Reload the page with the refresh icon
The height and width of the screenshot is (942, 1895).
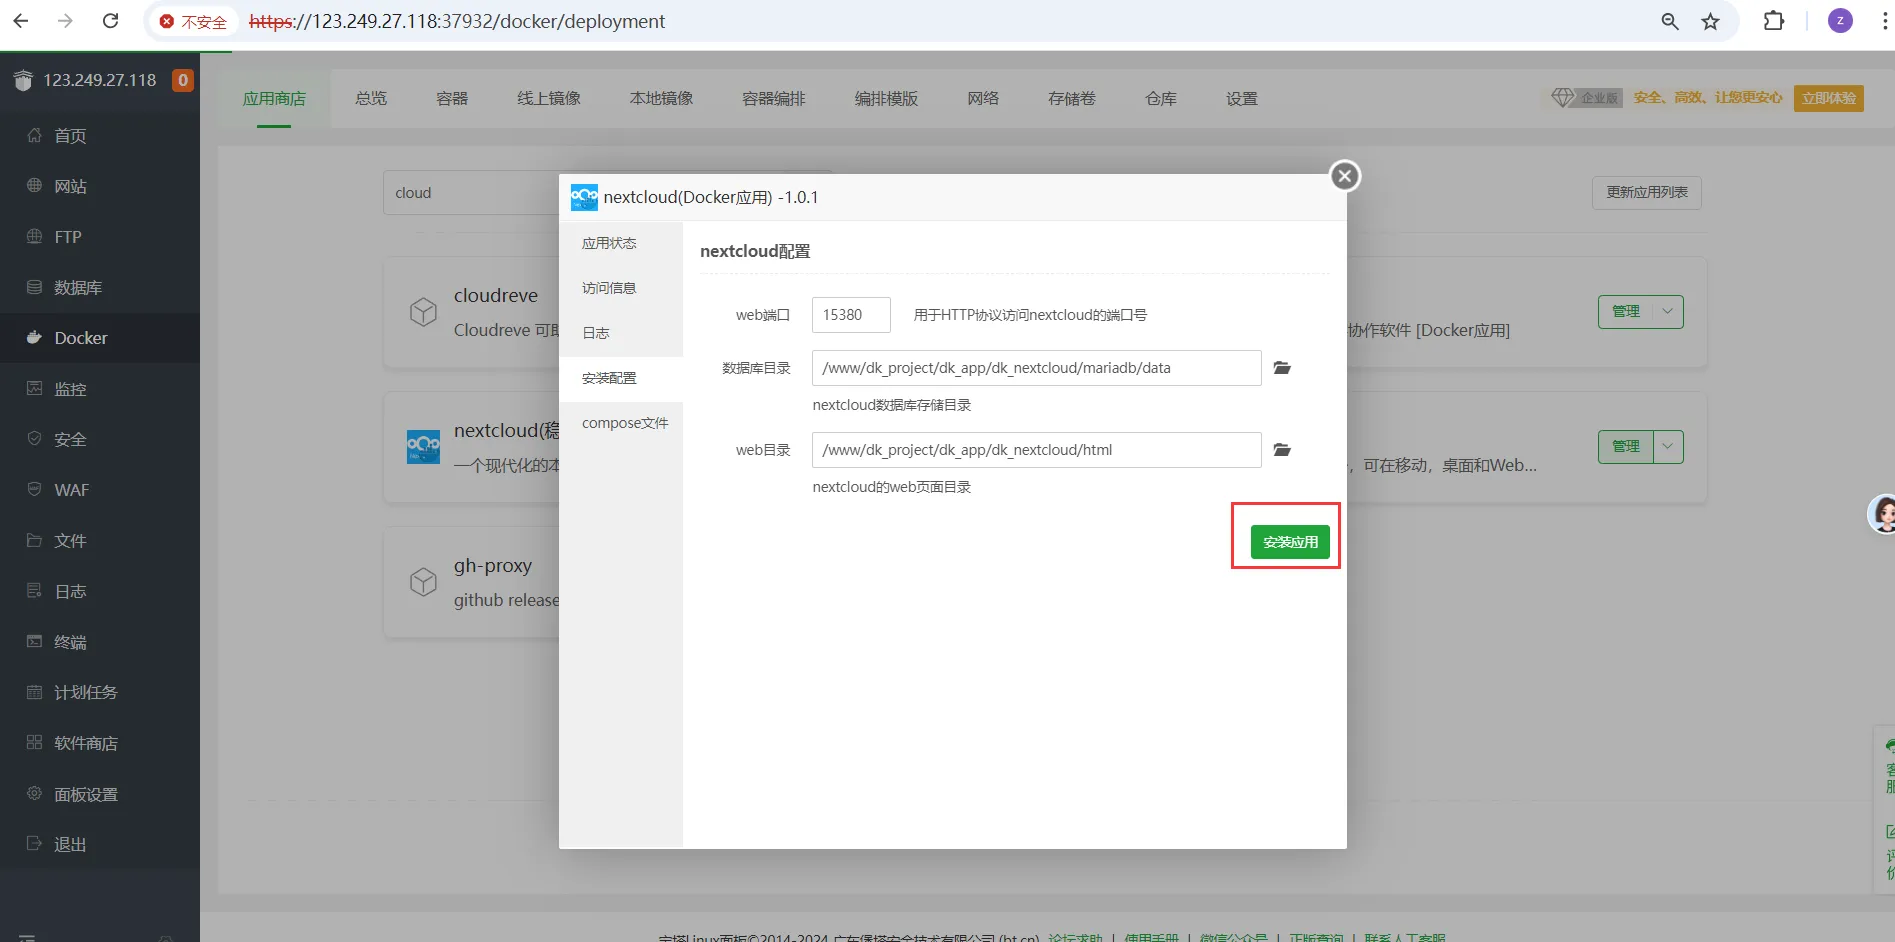pos(111,21)
